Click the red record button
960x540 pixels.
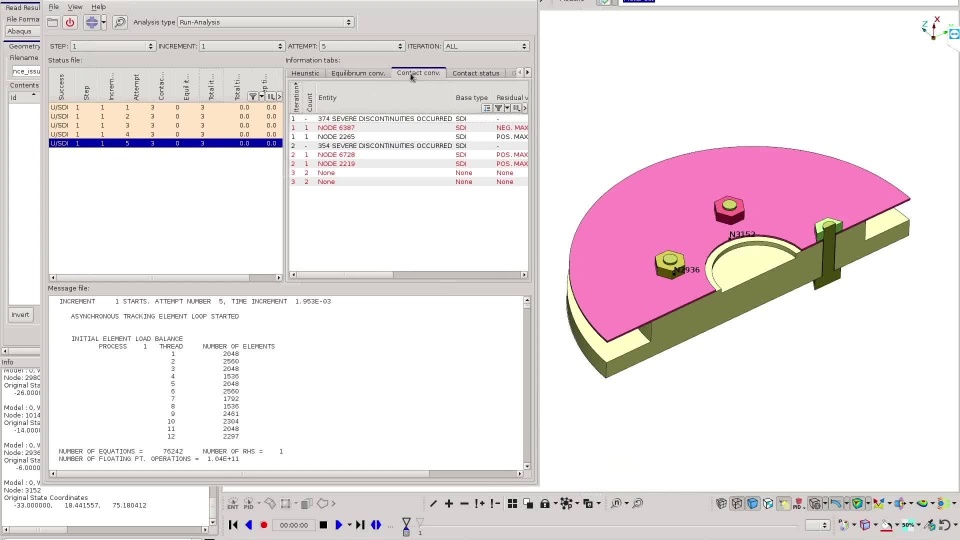pos(264,525)
